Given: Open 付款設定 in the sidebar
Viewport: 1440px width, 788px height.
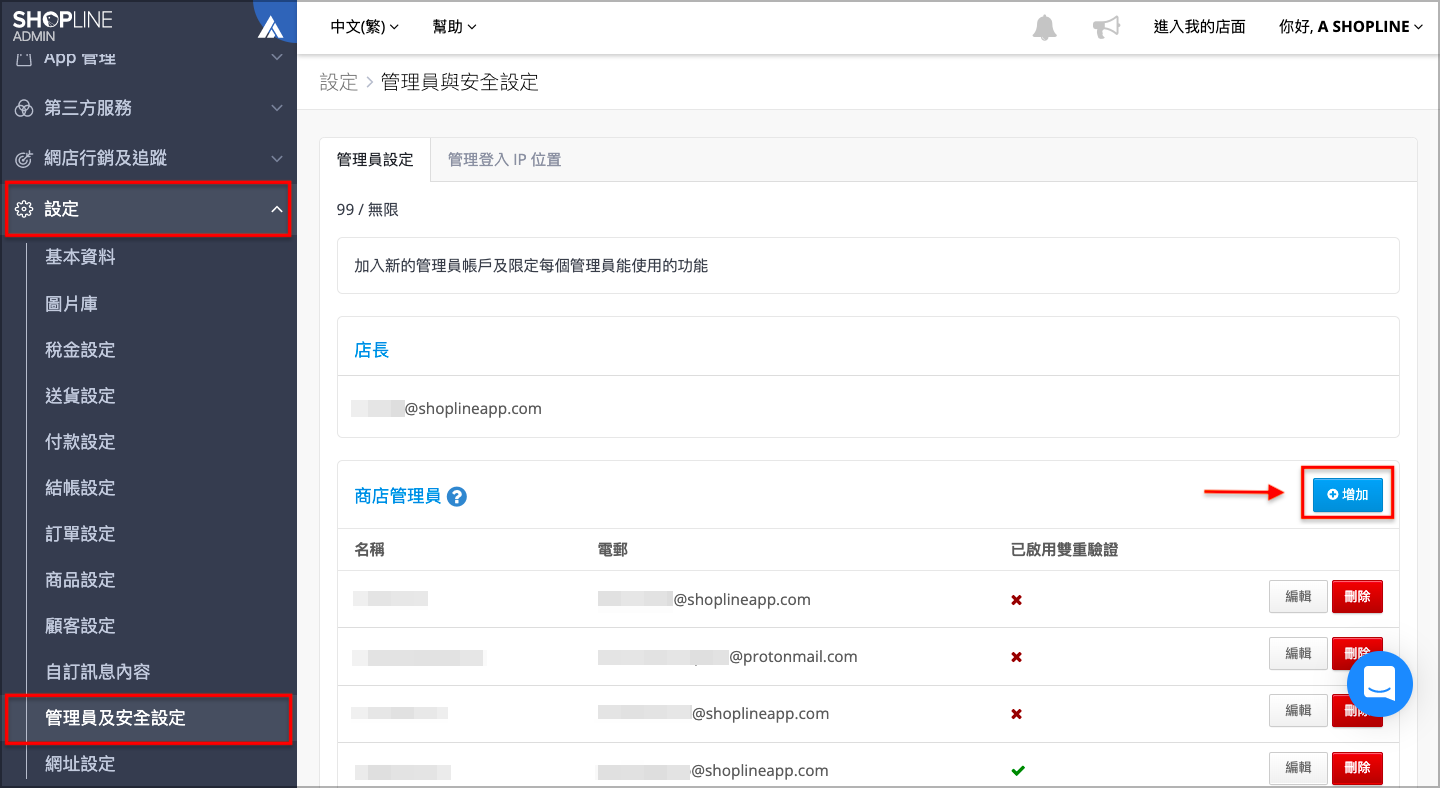Looking at the screenshot, I should click(80, 442).
